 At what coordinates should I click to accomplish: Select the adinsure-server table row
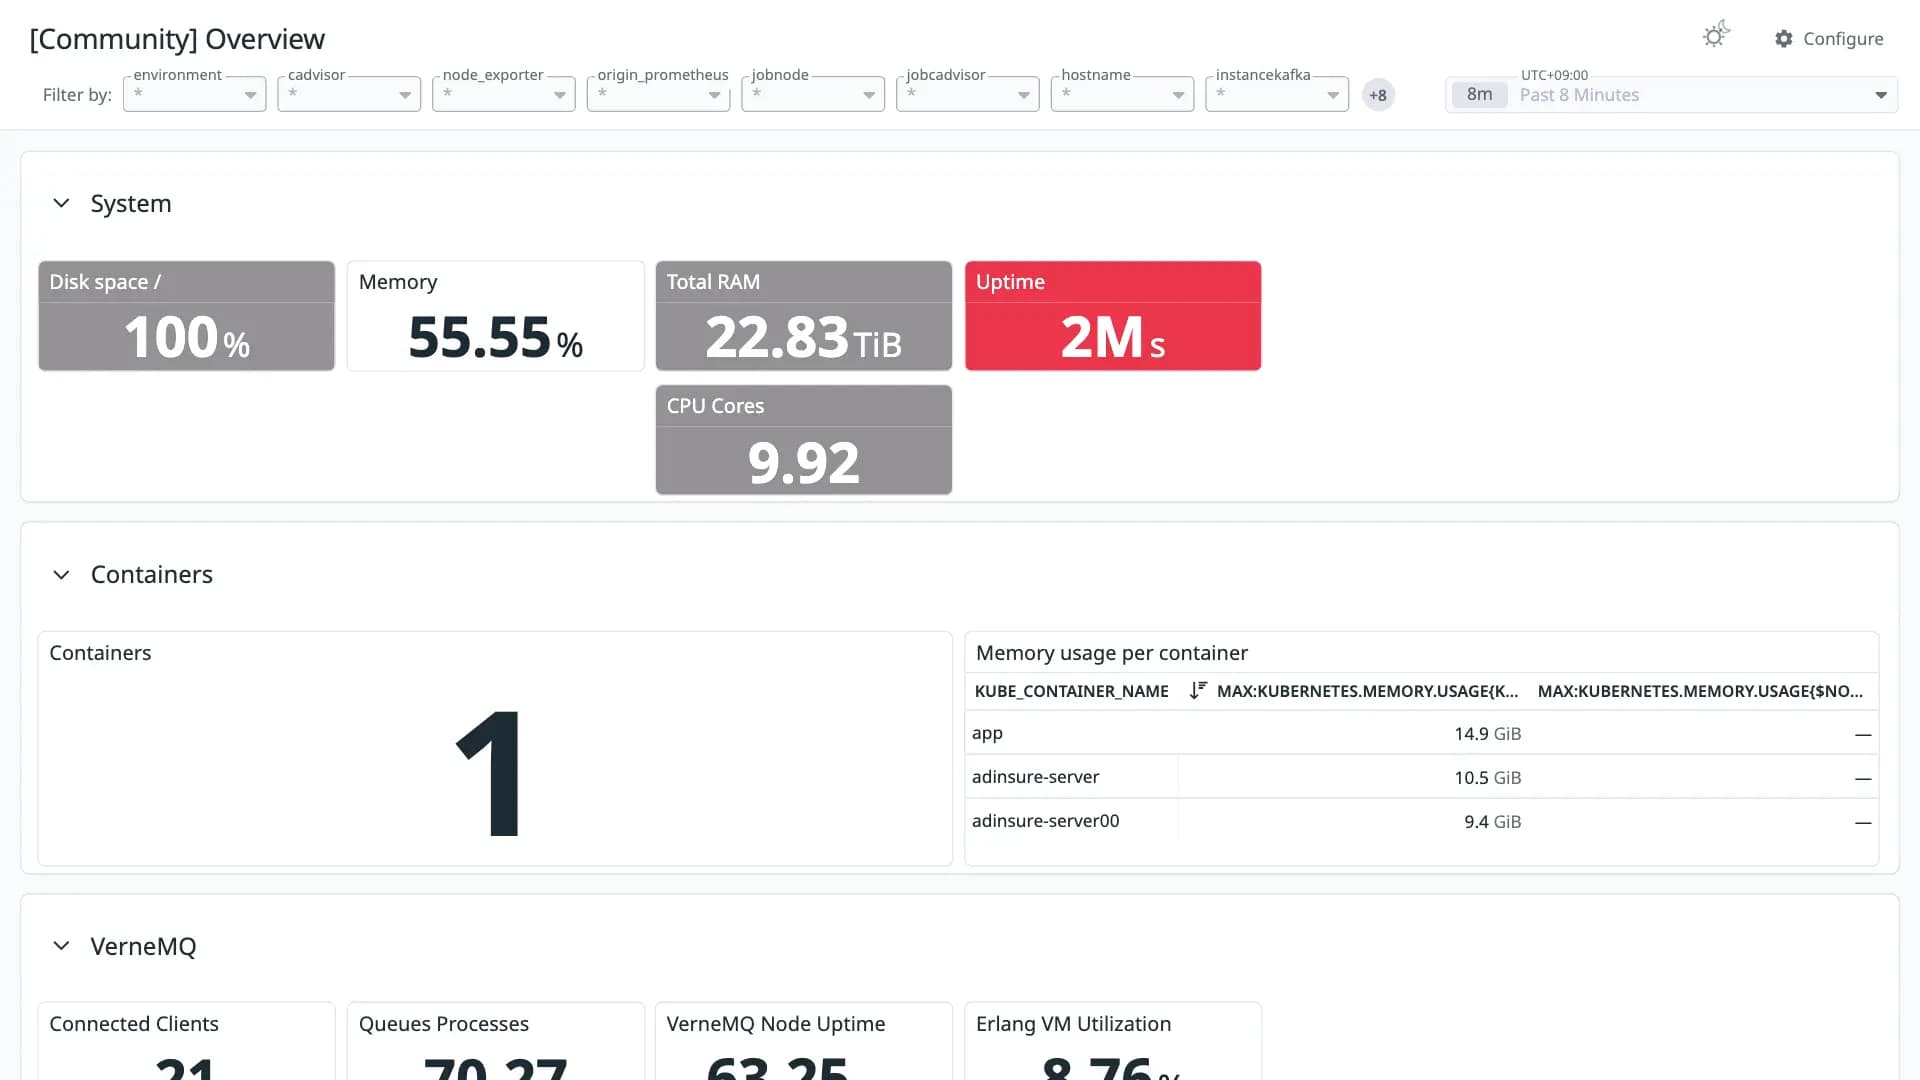tap(1421, 777)
